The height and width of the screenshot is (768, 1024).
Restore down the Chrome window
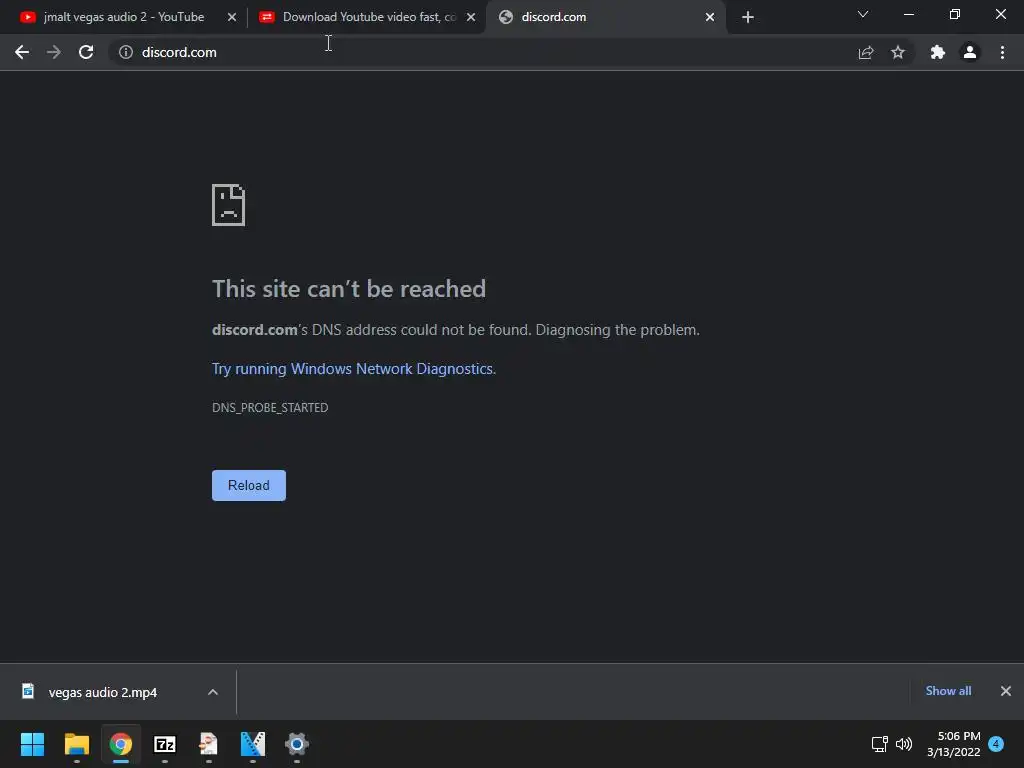click(x=955, y=14)
